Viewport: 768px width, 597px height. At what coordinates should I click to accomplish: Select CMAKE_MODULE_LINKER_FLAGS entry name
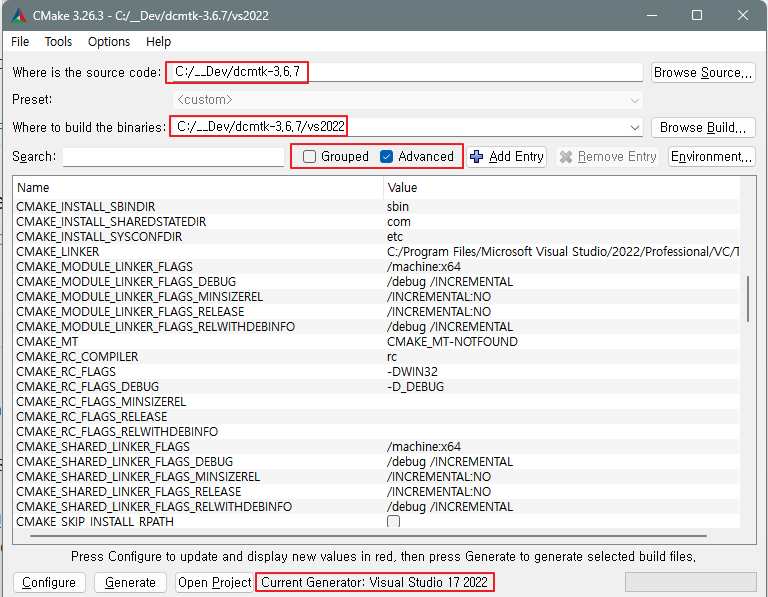[104, 267]
